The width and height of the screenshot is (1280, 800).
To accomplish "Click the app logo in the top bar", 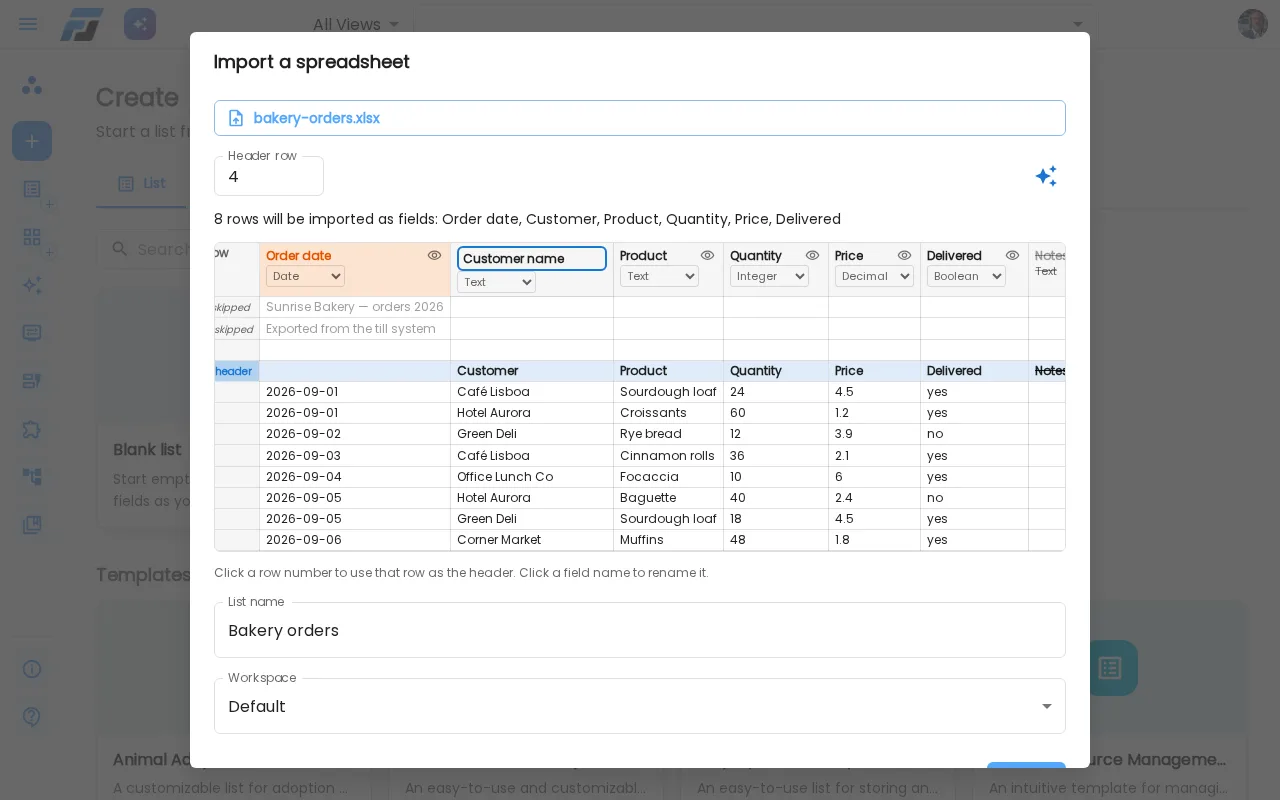I will point(81,24).
